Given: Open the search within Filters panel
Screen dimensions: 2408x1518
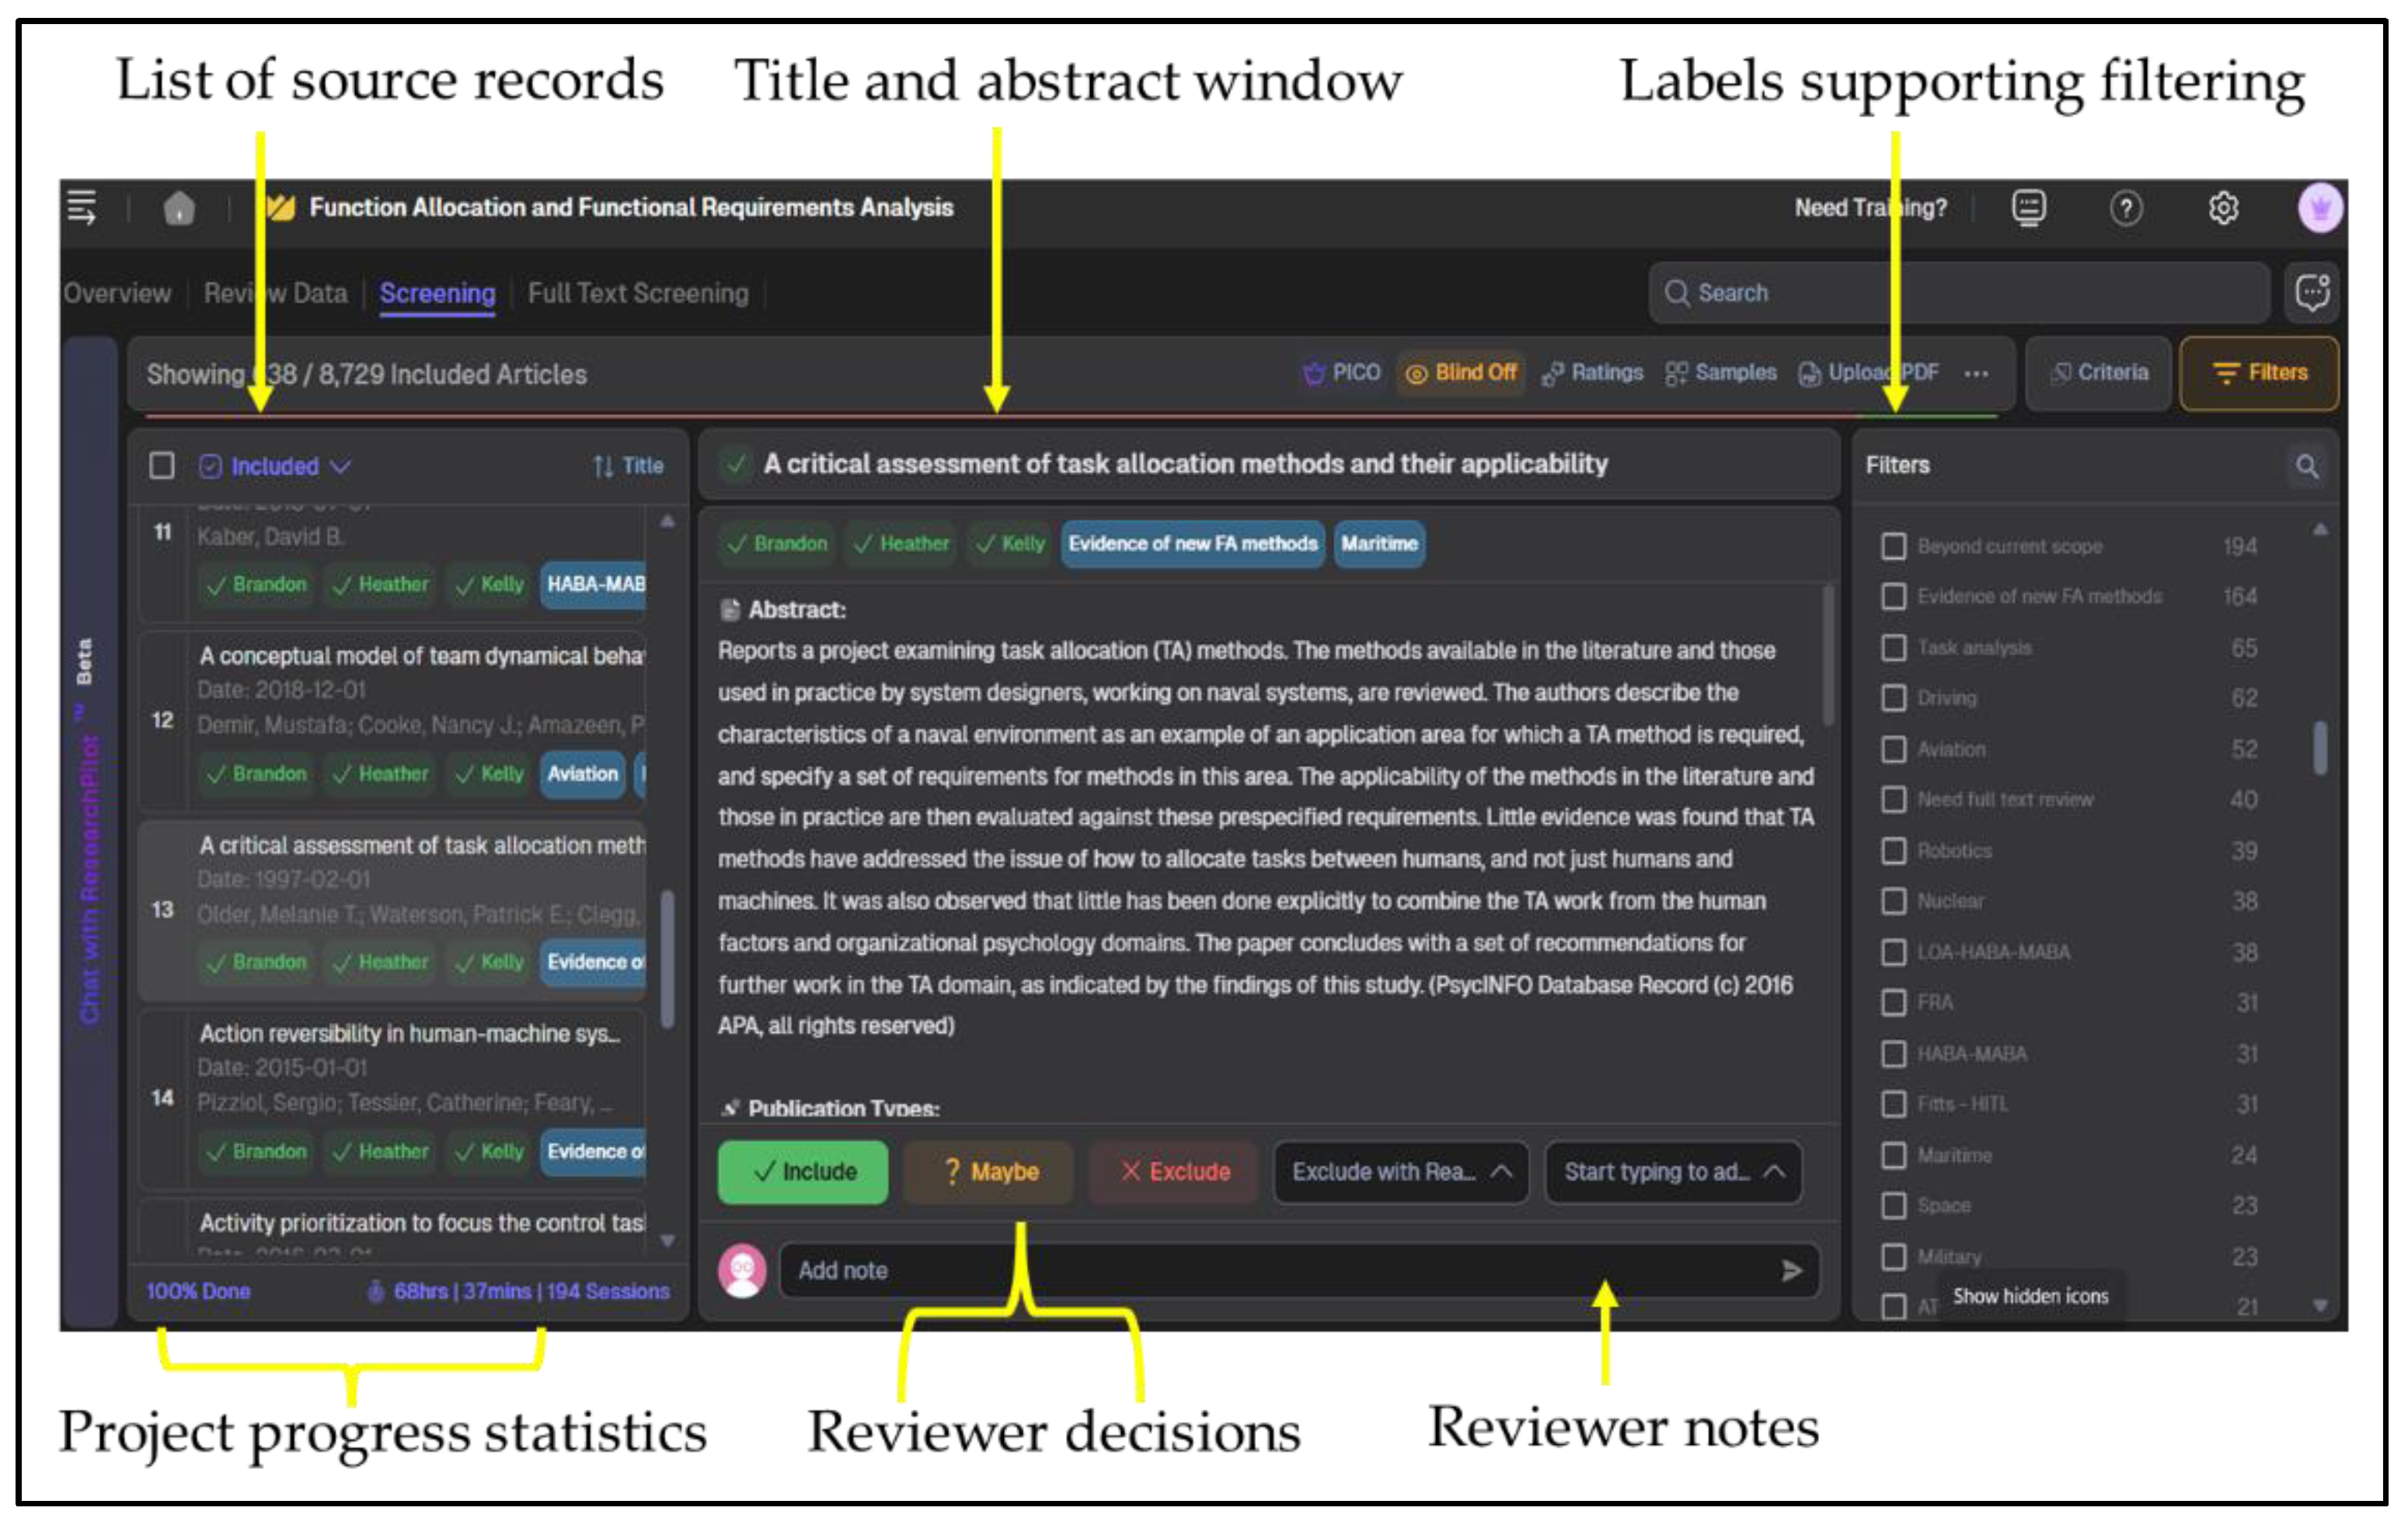Looking at the screenshot, I should tap(2308, 465).
